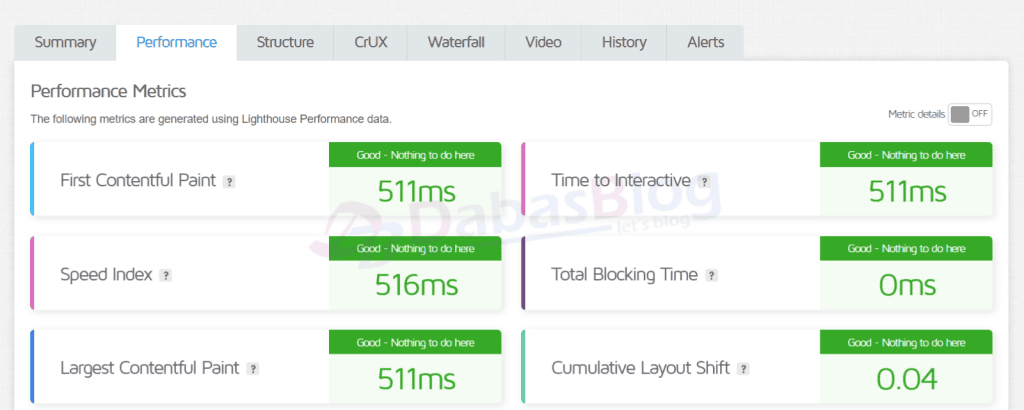Click the 0.04 Cumulative Layout Shift value
This screenshot has height=410, width=1024.
point(907,379)
